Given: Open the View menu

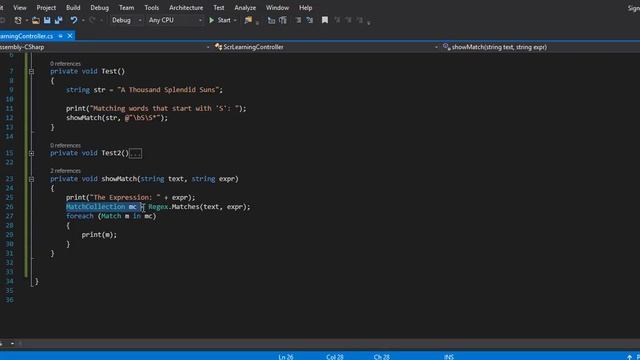Looking at the screenshot, I should pos(20,8).
